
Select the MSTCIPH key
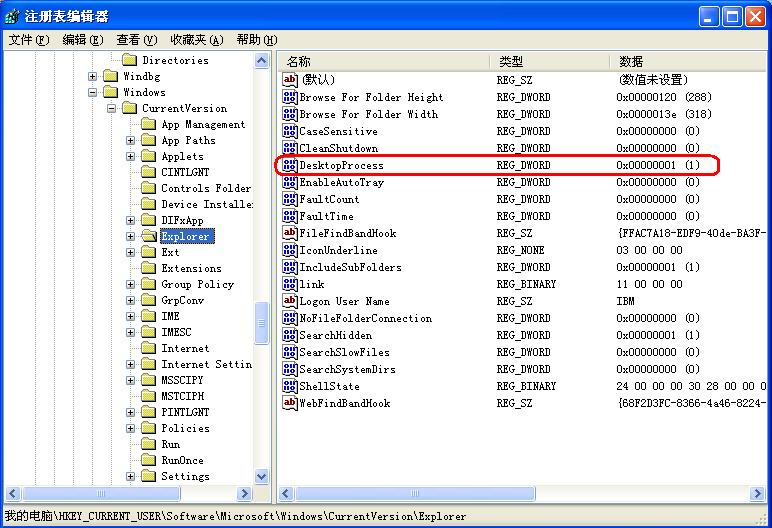point(182,396)
